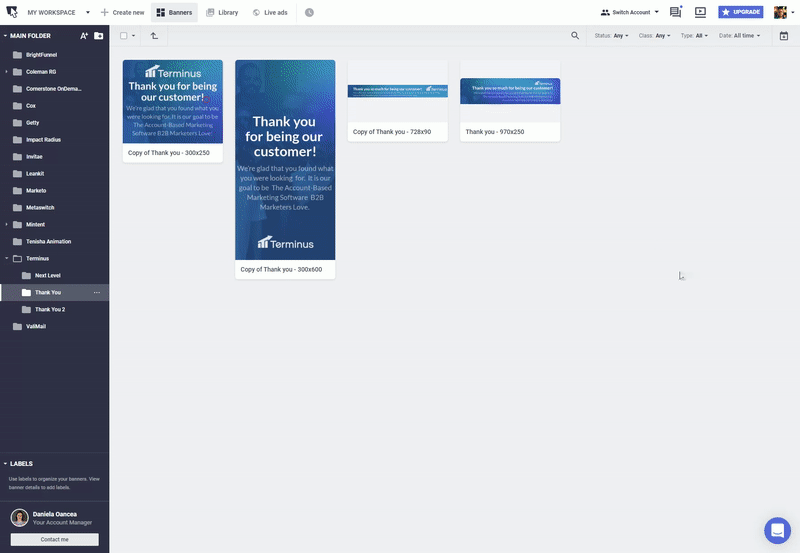Image resolution: width=800 pixels, height=553 pixels.
Task: Click the 'Copy of Thank you - 300x600' title
Action: (x=281, y=269)
